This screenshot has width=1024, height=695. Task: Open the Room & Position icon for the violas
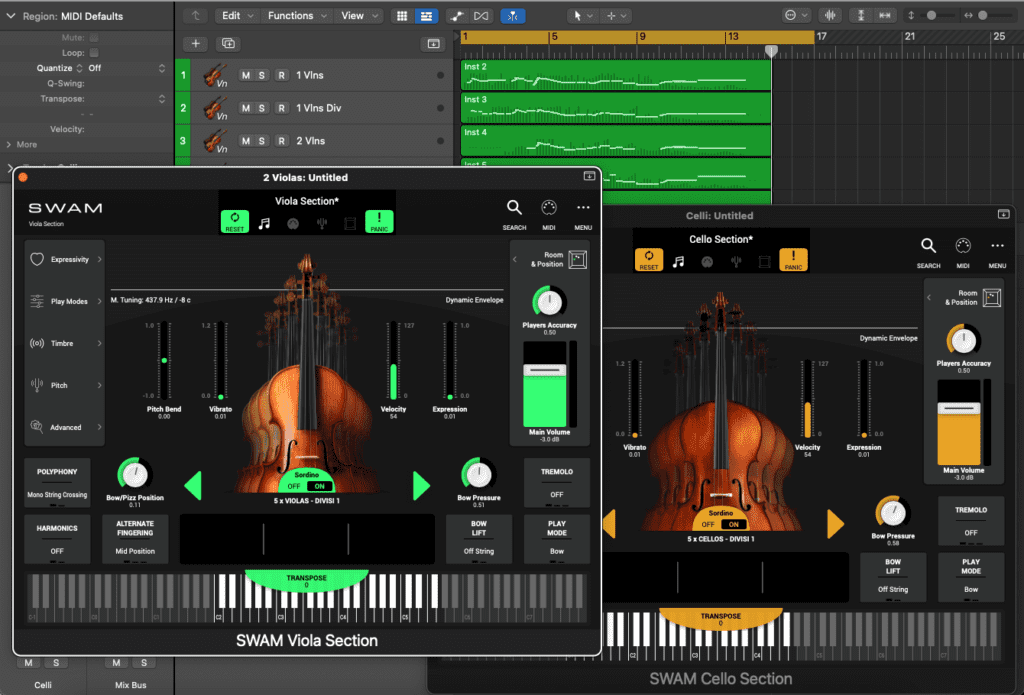[580, 258]
